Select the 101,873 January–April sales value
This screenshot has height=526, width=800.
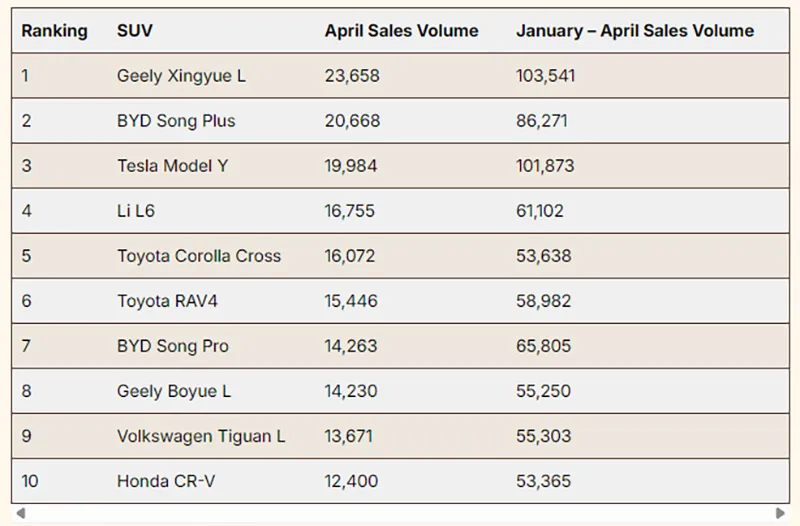click(545, 166)
